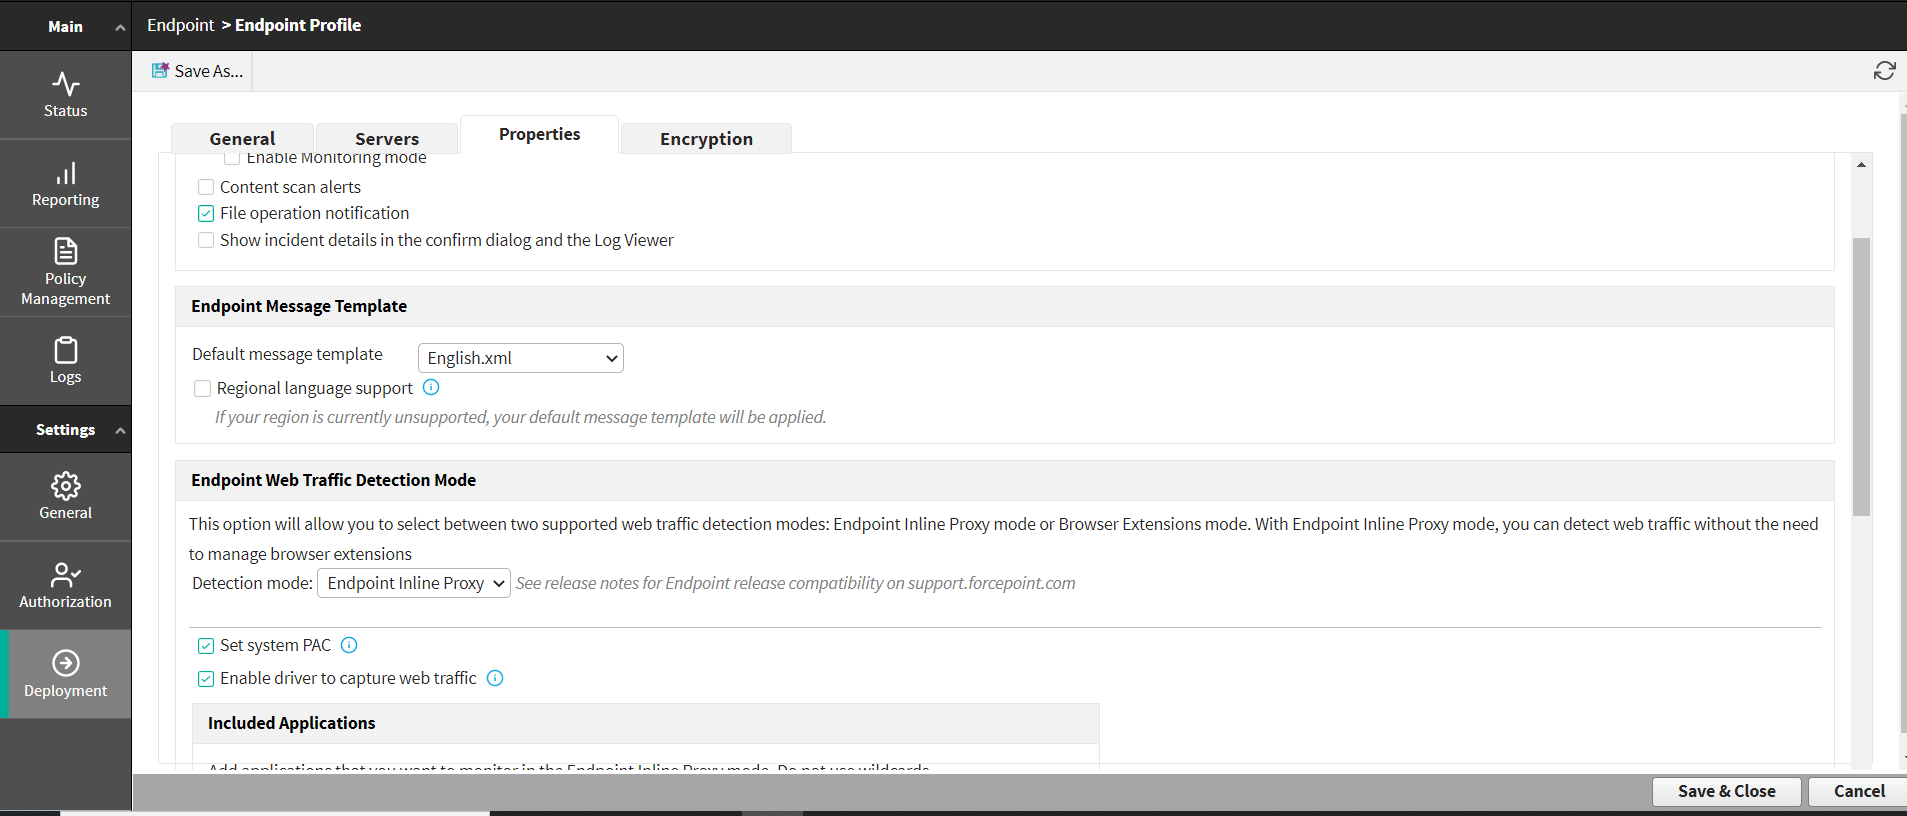The width and height of the screenshot is (1907, 816).
Task: Show info for Regional language support
Action: (x=431, y=387)
